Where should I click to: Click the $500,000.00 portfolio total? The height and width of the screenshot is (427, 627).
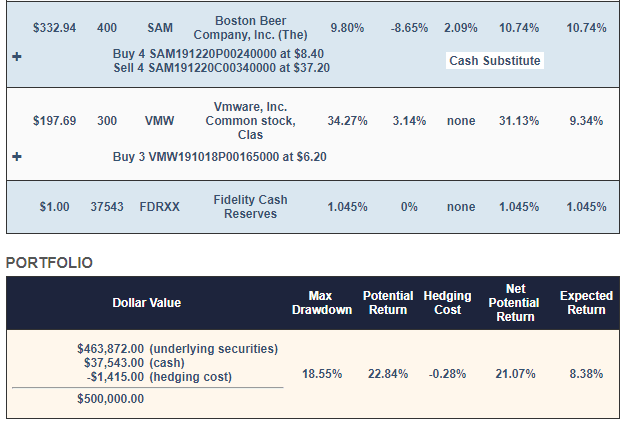tap(110, 398)
